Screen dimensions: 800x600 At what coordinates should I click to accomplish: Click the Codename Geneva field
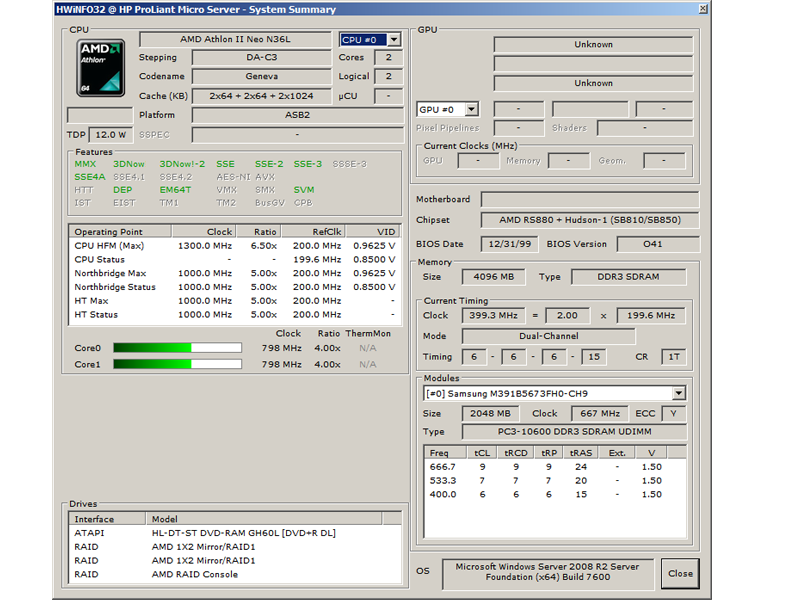coord(262,77)
